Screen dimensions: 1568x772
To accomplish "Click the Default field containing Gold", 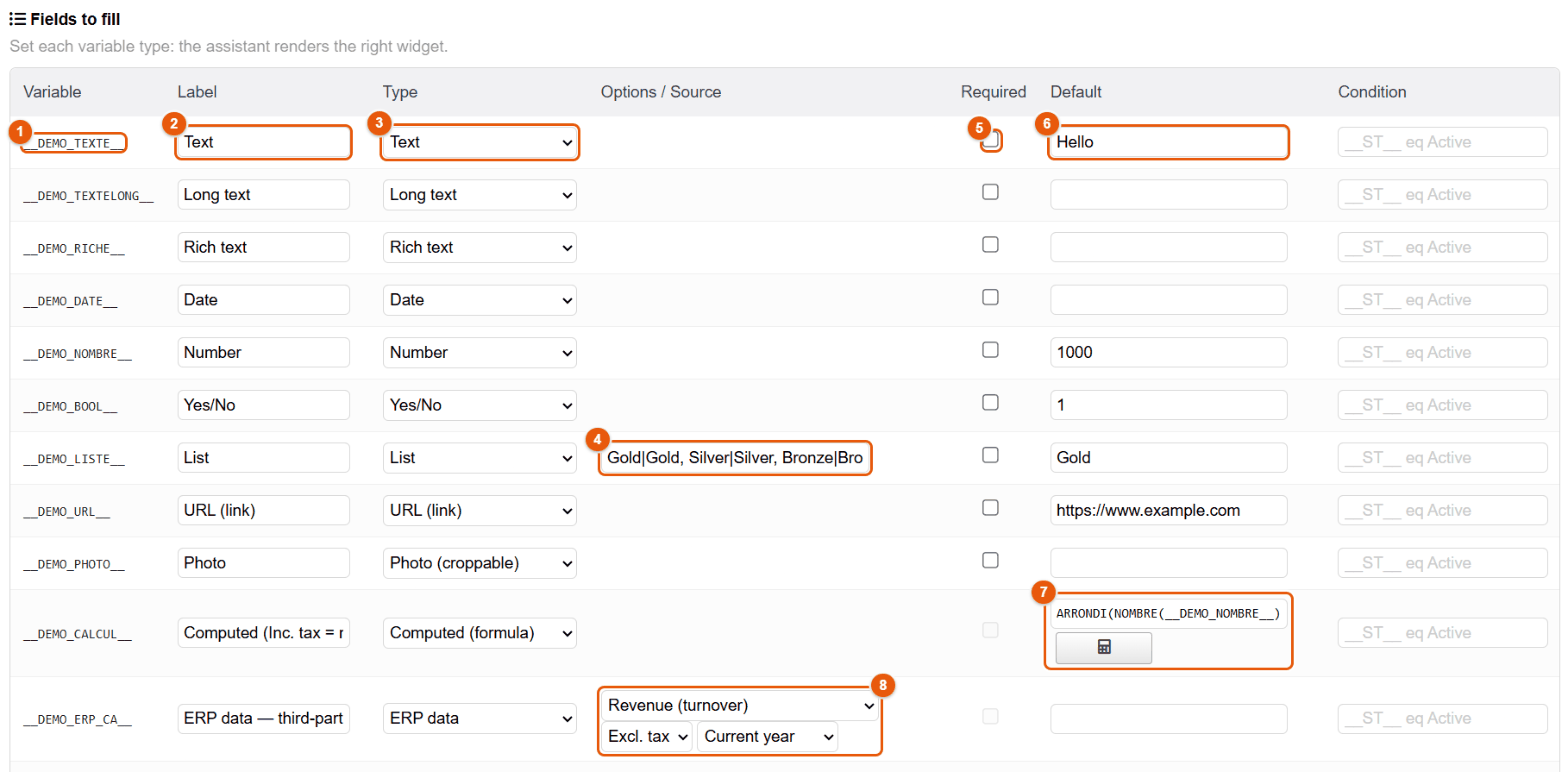I will 1168,457.
